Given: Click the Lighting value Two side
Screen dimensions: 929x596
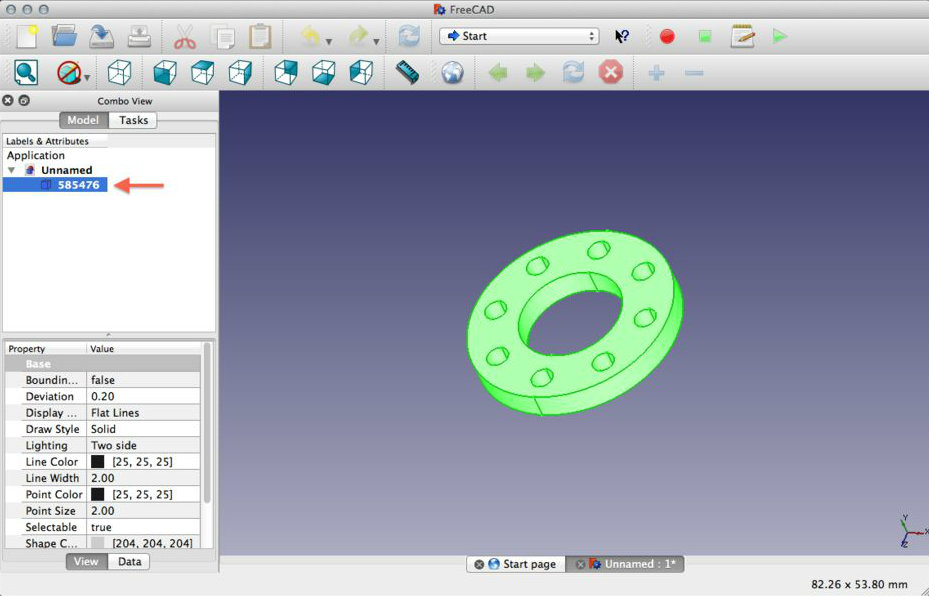Looking at the screenshot, I should [x=143, y=445].
